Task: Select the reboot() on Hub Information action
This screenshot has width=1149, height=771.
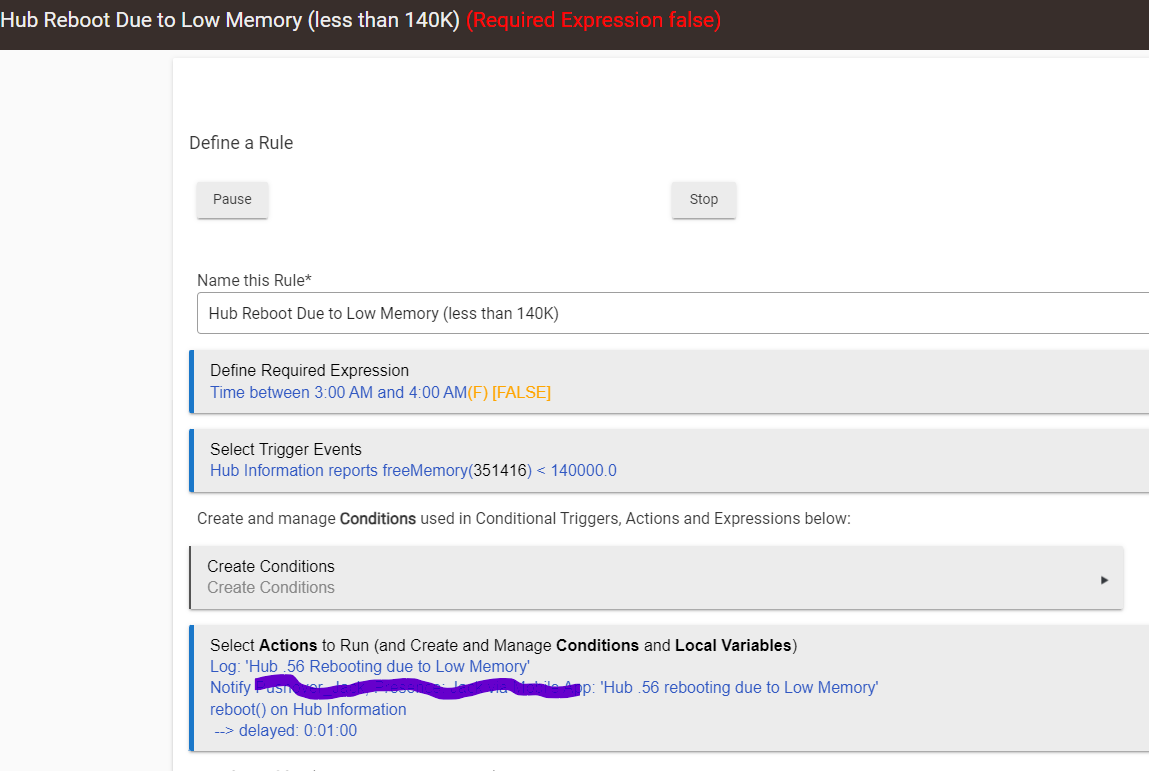Action: pos(308,709)
